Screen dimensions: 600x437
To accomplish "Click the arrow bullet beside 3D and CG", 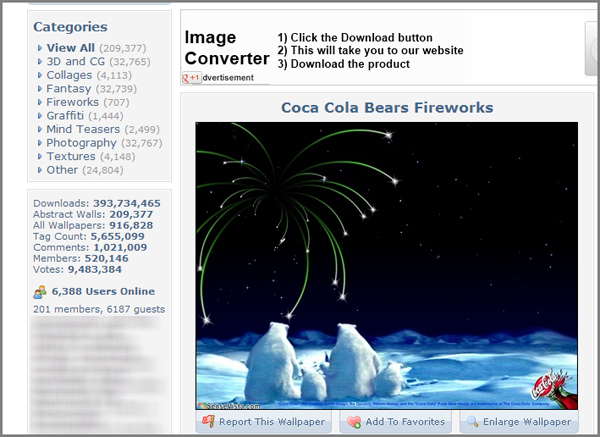I will (x=40, y=62).
